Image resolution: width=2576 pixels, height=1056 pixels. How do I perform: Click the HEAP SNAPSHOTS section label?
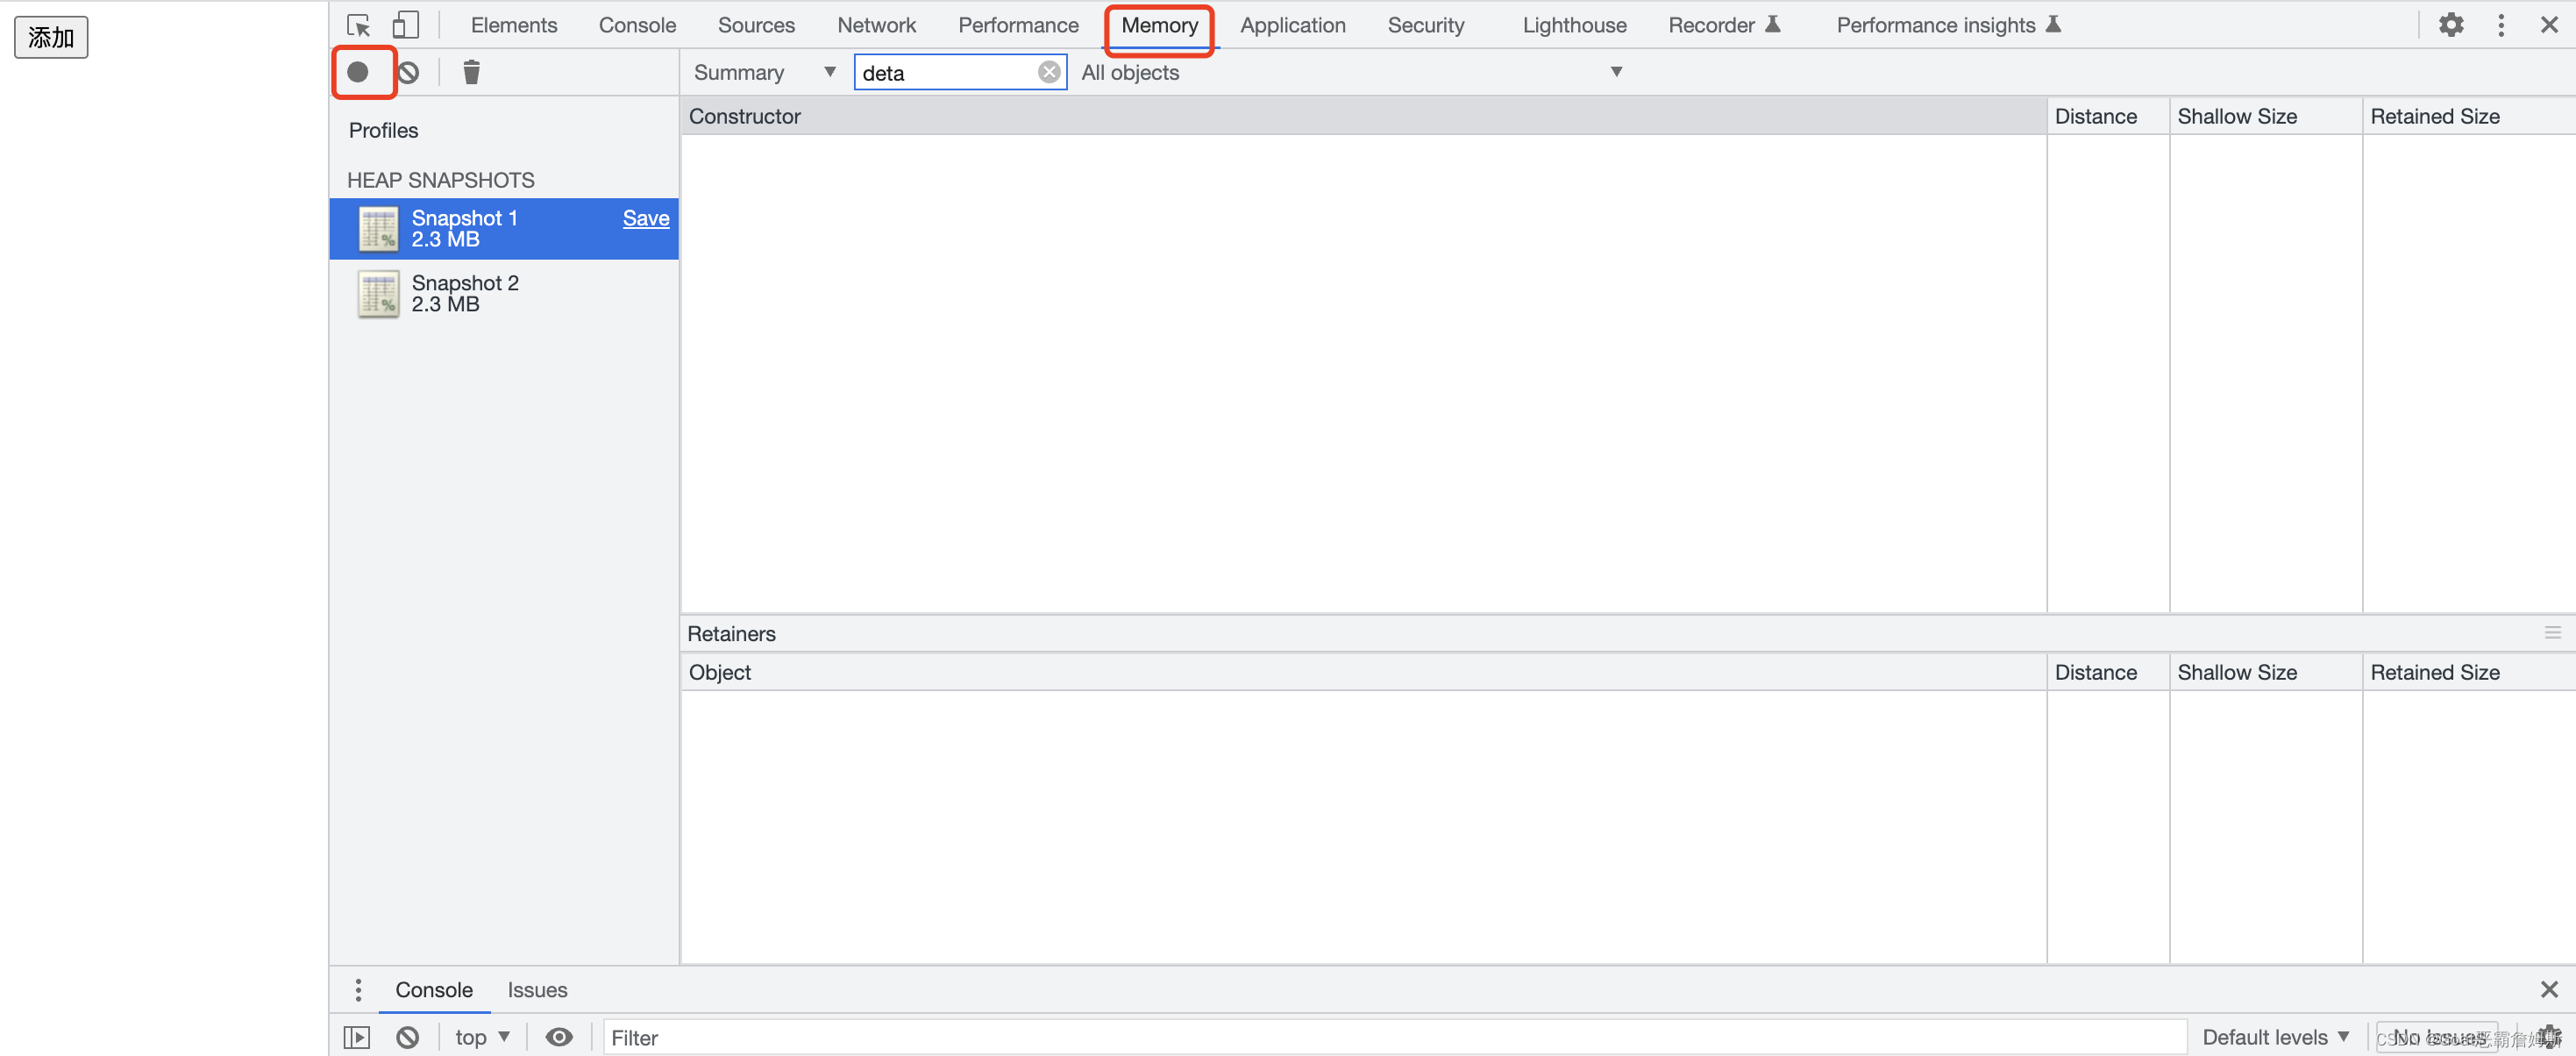coord(440,180)
